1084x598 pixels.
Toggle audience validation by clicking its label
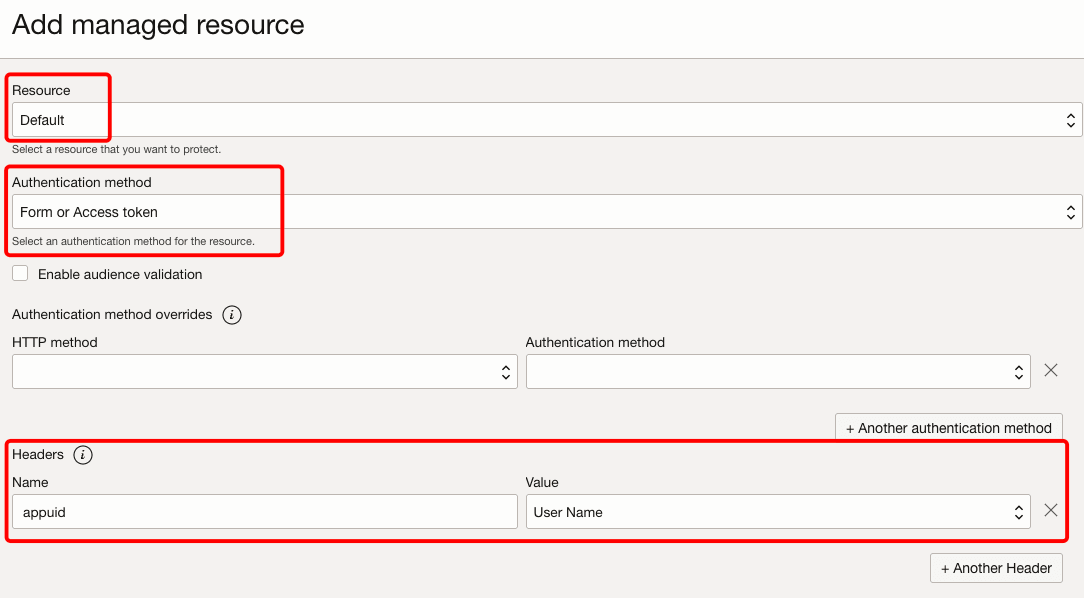119,274
